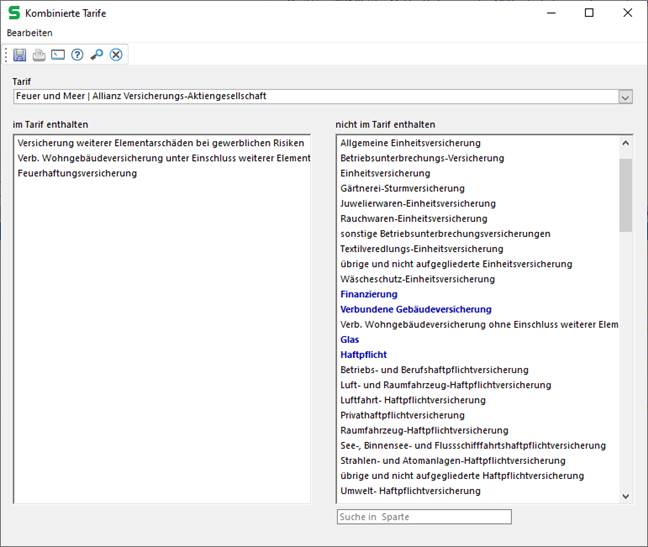648x547 pixels.
Task: Open the Bearbeiten menu
Action: pos(30,33)
